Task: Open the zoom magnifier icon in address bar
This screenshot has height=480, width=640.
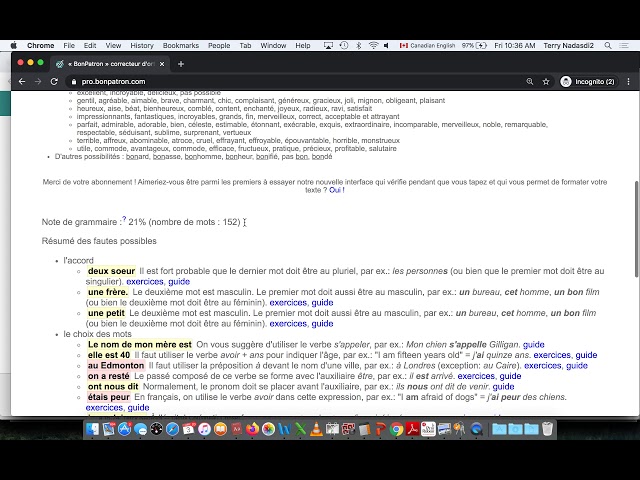Action: click(x=529, y=81)
